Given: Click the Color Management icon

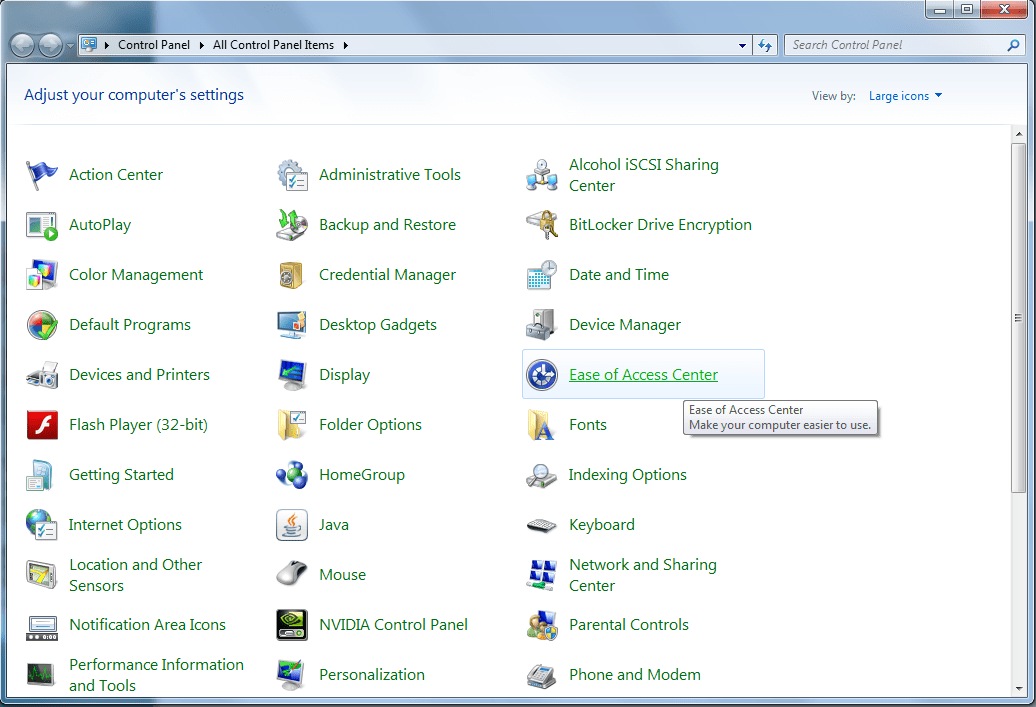Looking at the screenshot, I should click(x=42, y=275).
